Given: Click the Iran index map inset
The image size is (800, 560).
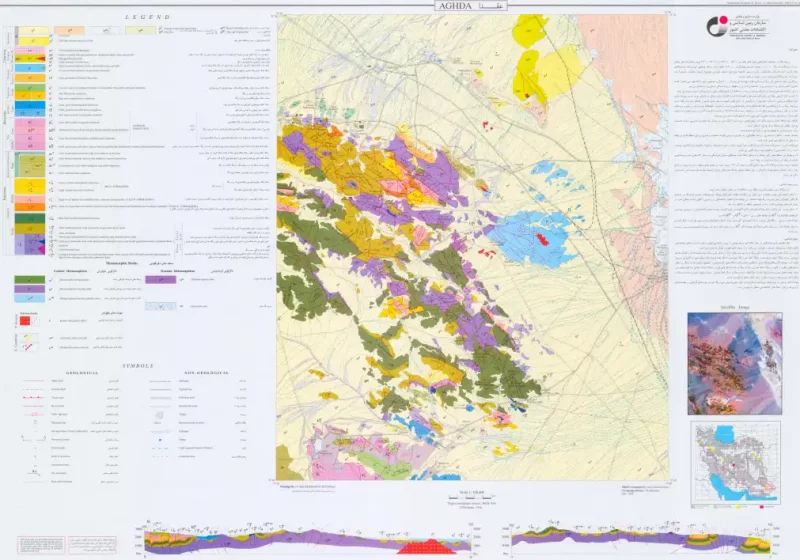Looking at the screenshot, I should point(735,463).
